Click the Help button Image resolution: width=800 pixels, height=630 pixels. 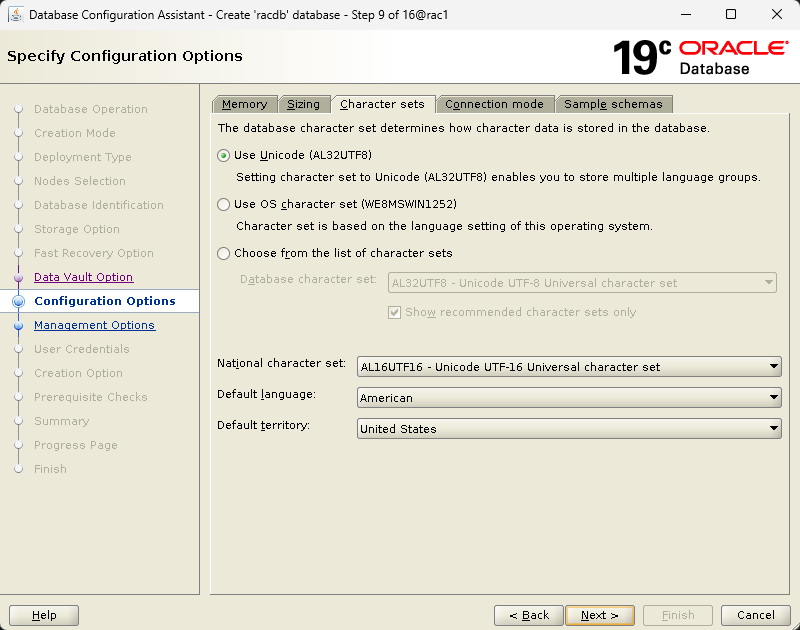pos(44,615)
